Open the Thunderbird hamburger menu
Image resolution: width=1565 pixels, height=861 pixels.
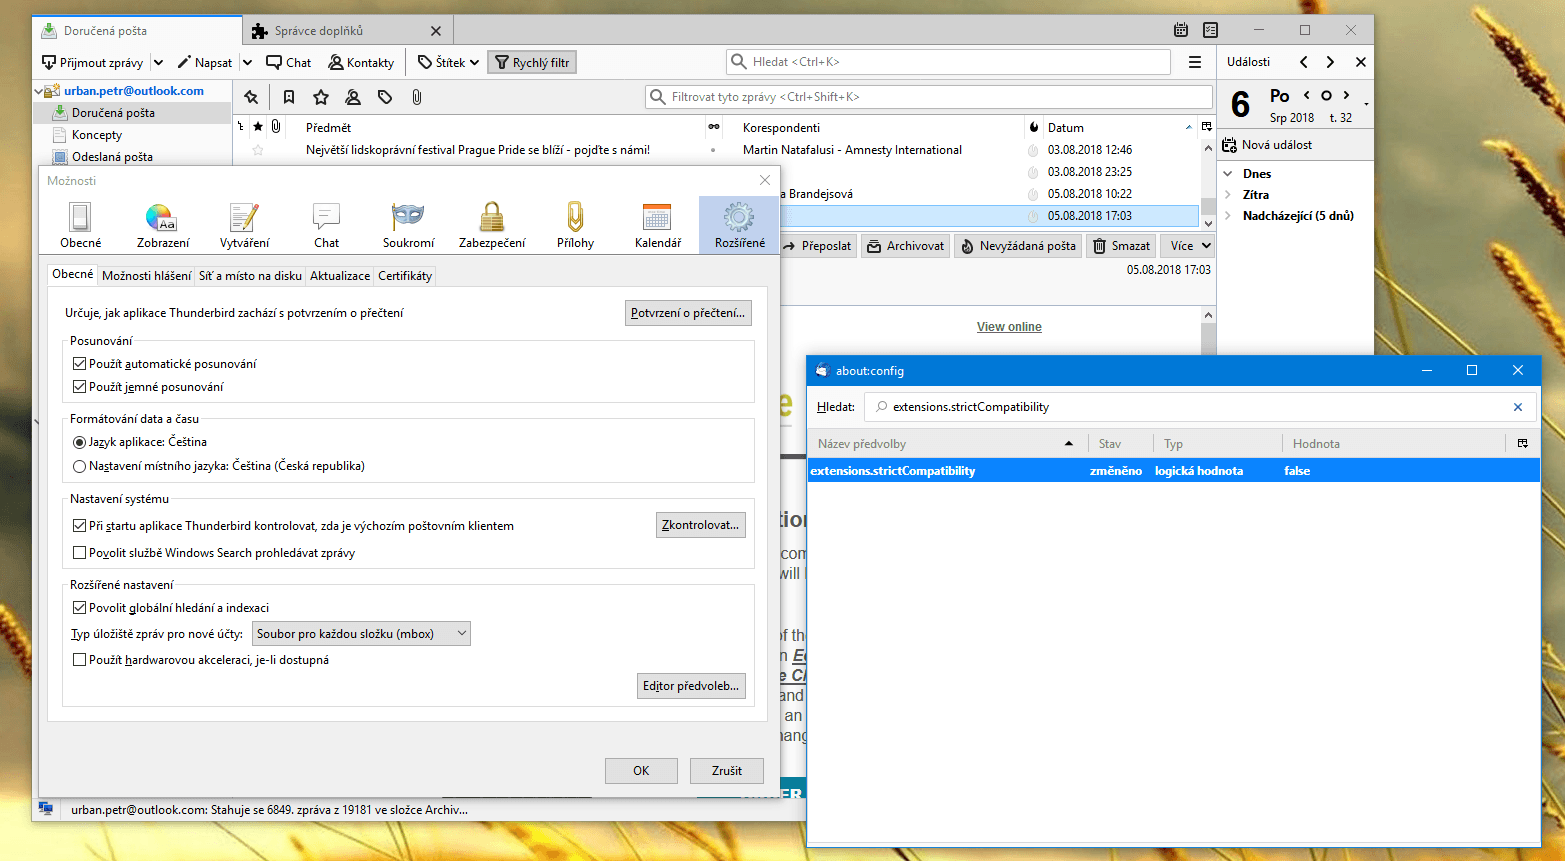pyautogui.click(x=1195, y=62)
